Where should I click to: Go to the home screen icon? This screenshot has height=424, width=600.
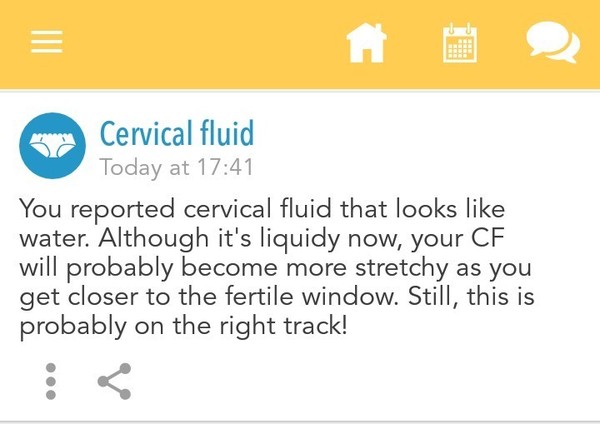[x=366, y=42]
